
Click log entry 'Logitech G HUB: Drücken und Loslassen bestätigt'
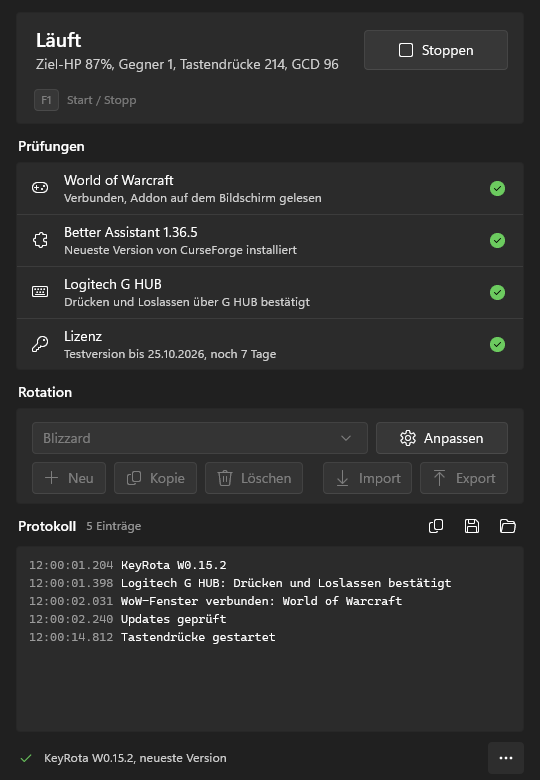point(286,583)
